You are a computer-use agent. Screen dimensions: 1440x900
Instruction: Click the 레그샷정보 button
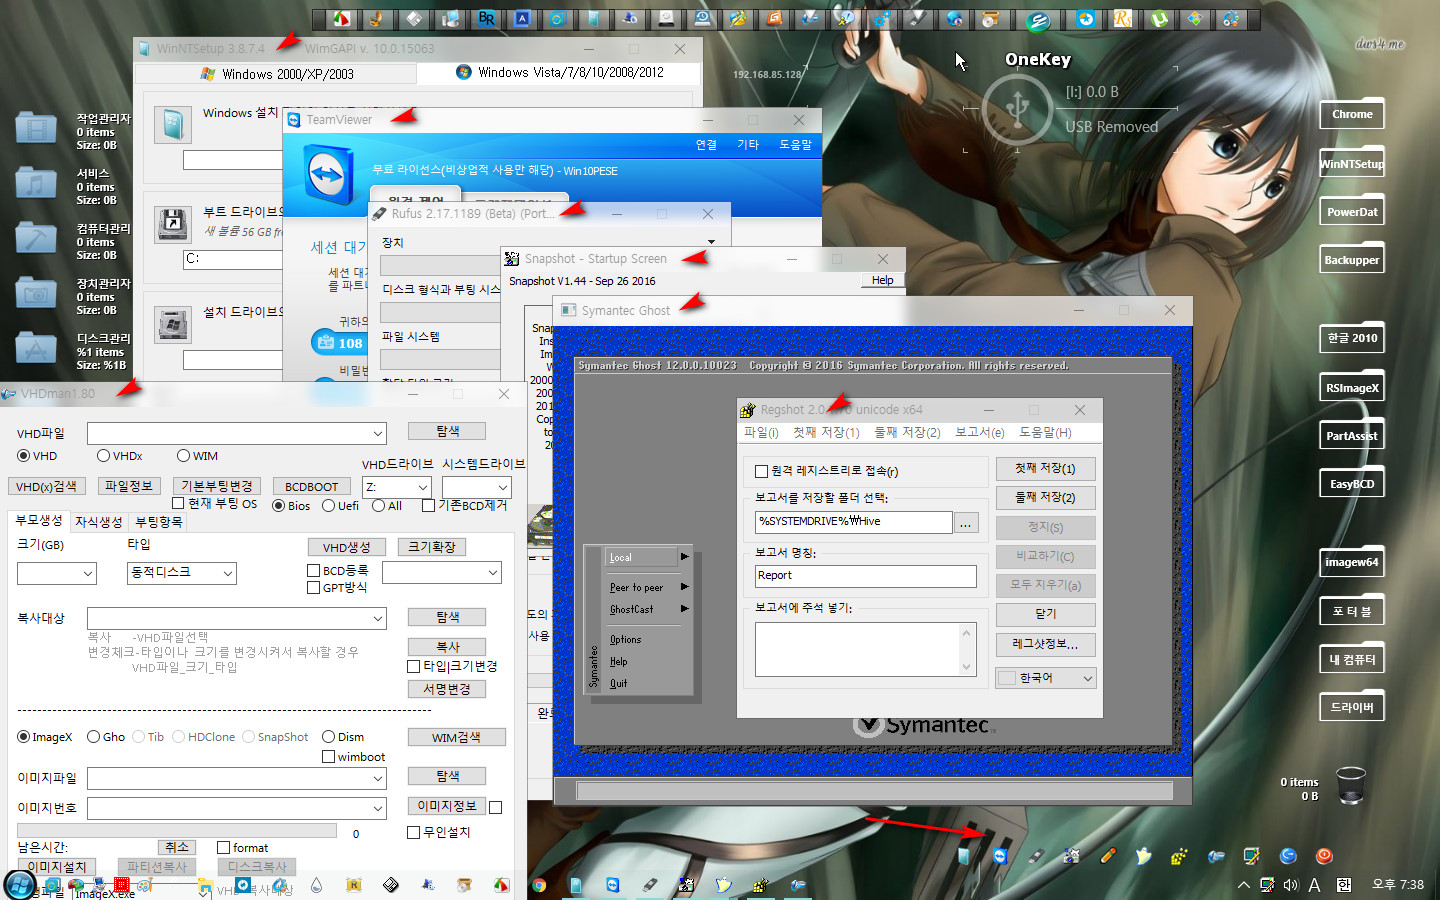pyautogui.click(x=1045, y=644)
